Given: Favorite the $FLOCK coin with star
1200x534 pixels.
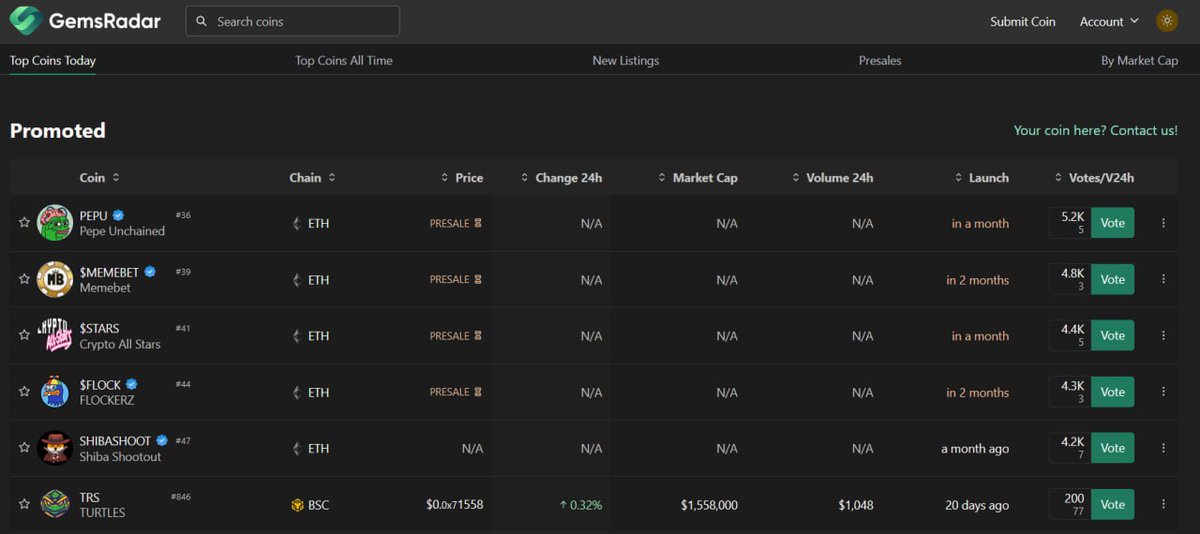Looking at the screenshot, I should 24,392.
